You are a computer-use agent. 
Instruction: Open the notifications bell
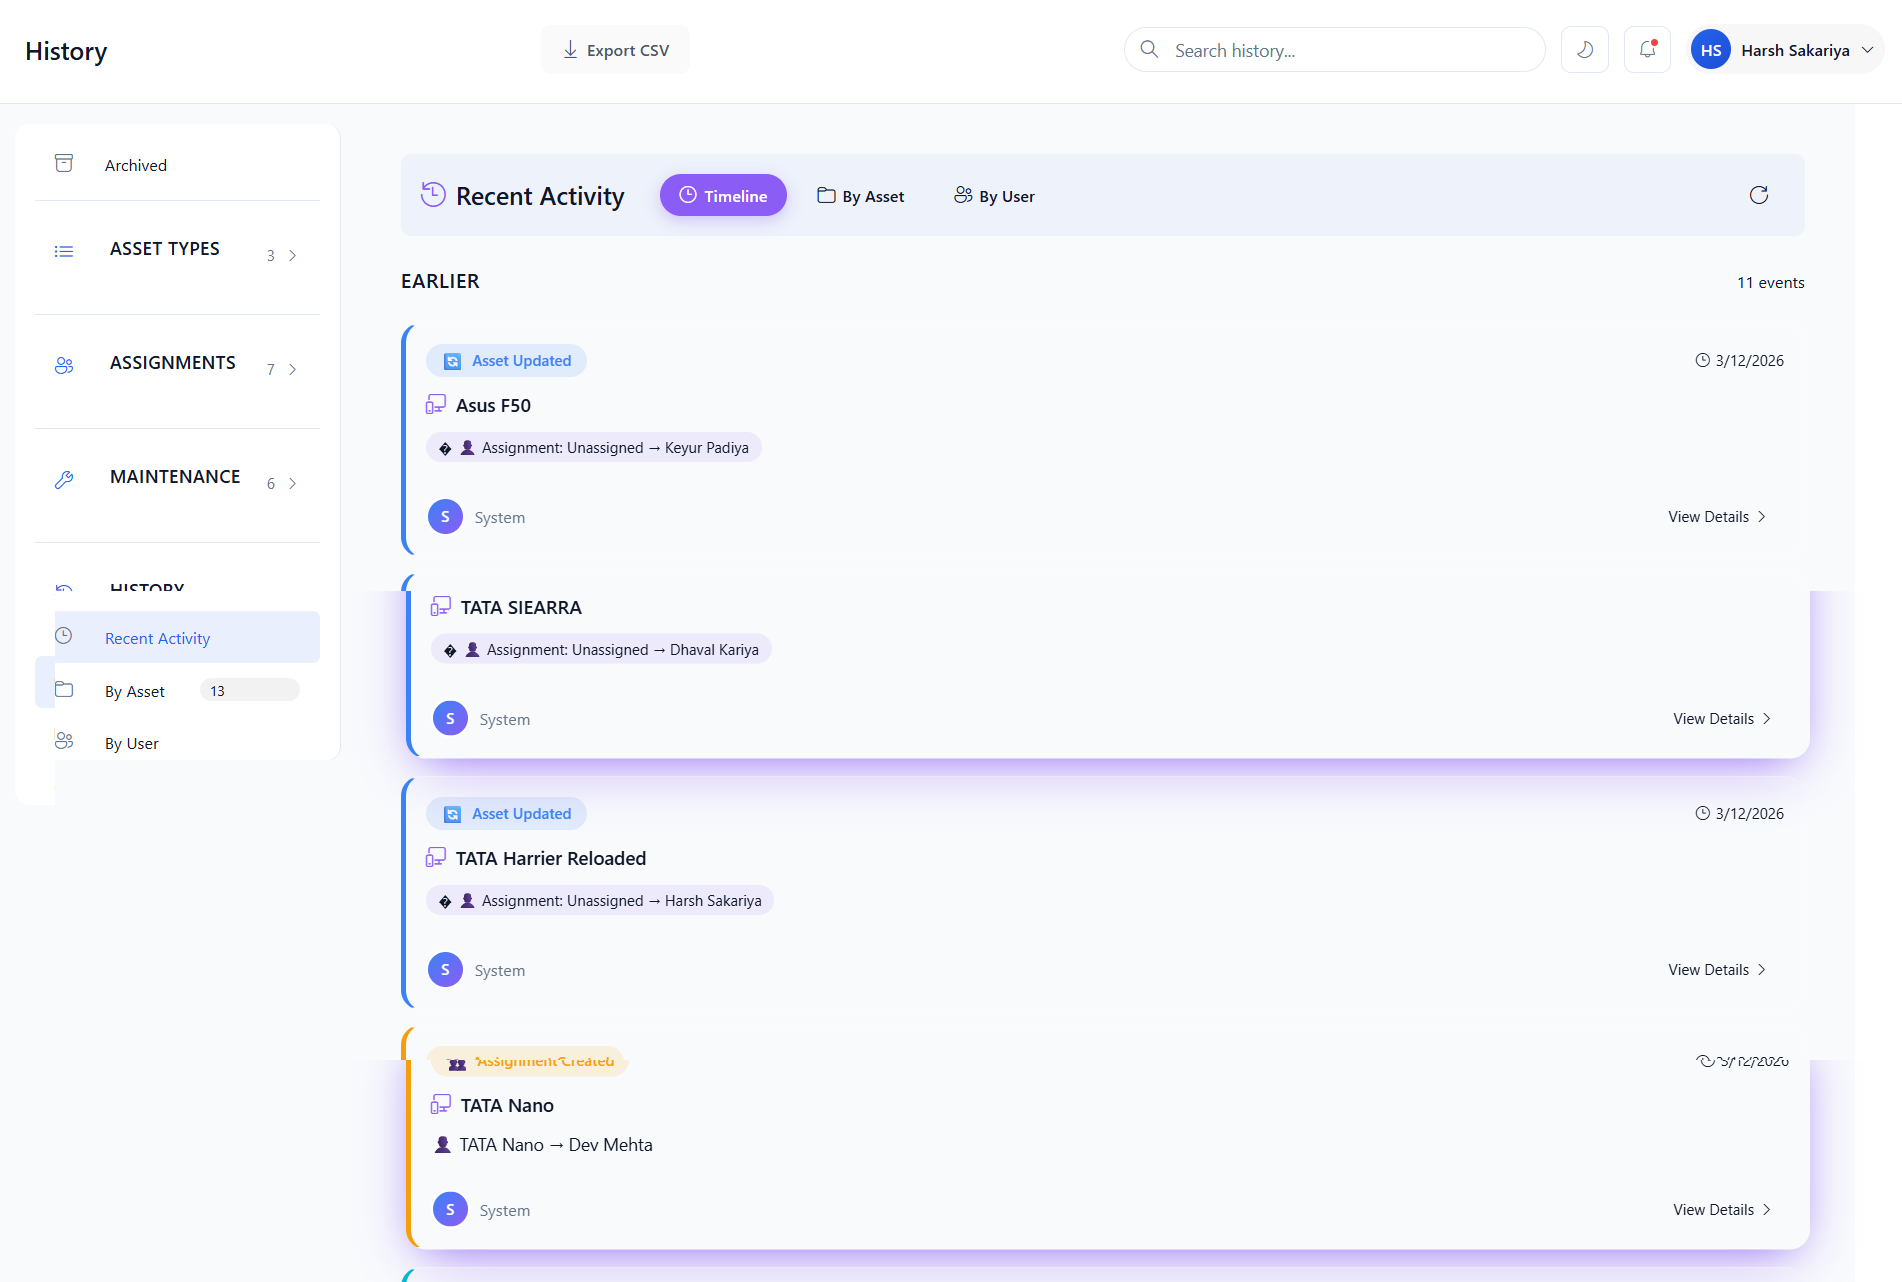coord(1647,48)
